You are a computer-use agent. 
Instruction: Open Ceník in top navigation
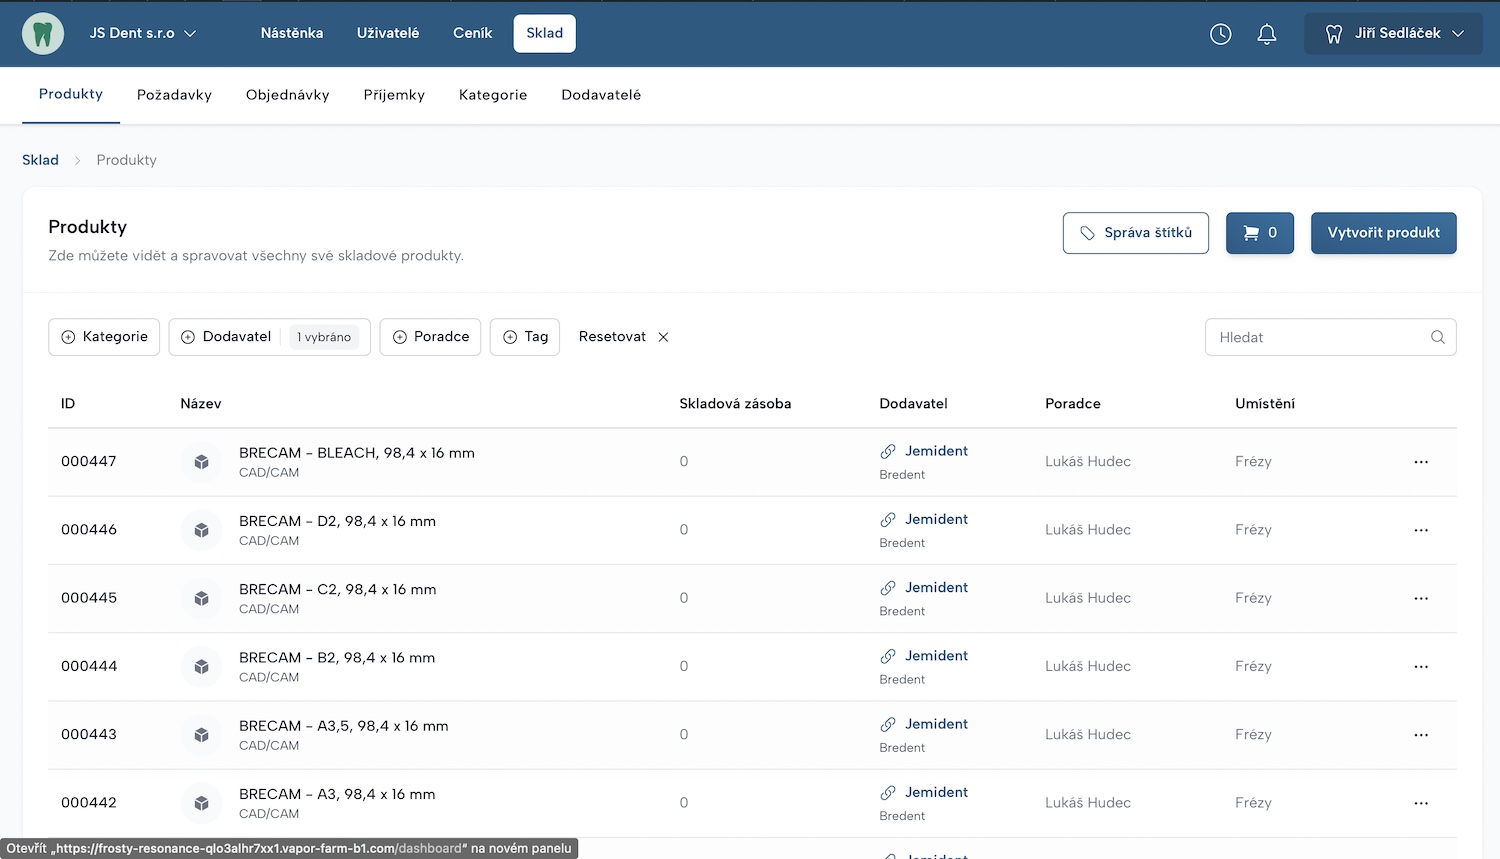click(x=472, y=33)
